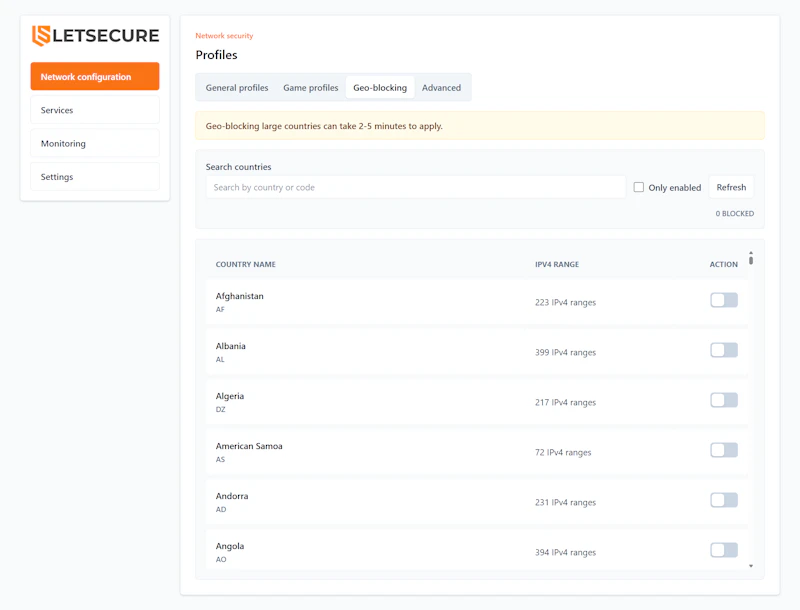Enable blocking for Algeria
Viewport: 800px width, 610px height.
coord(724,400)
